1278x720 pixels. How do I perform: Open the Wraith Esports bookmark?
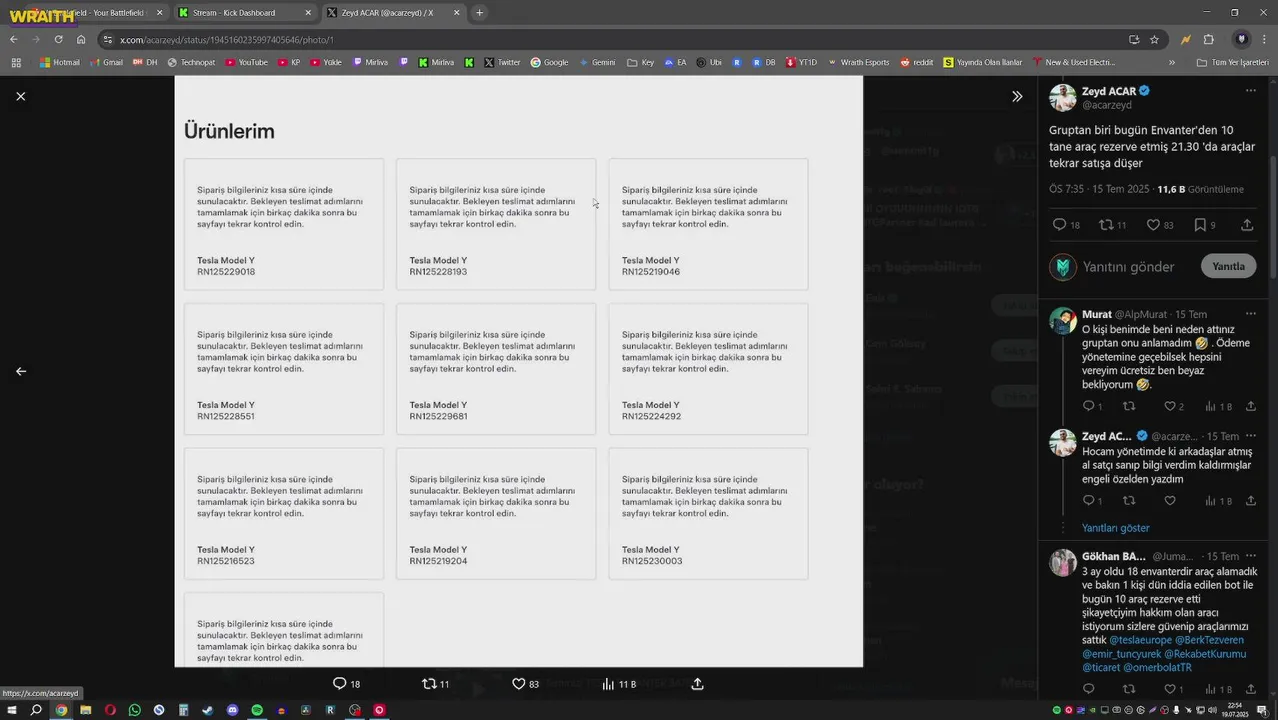click(857, 62)
